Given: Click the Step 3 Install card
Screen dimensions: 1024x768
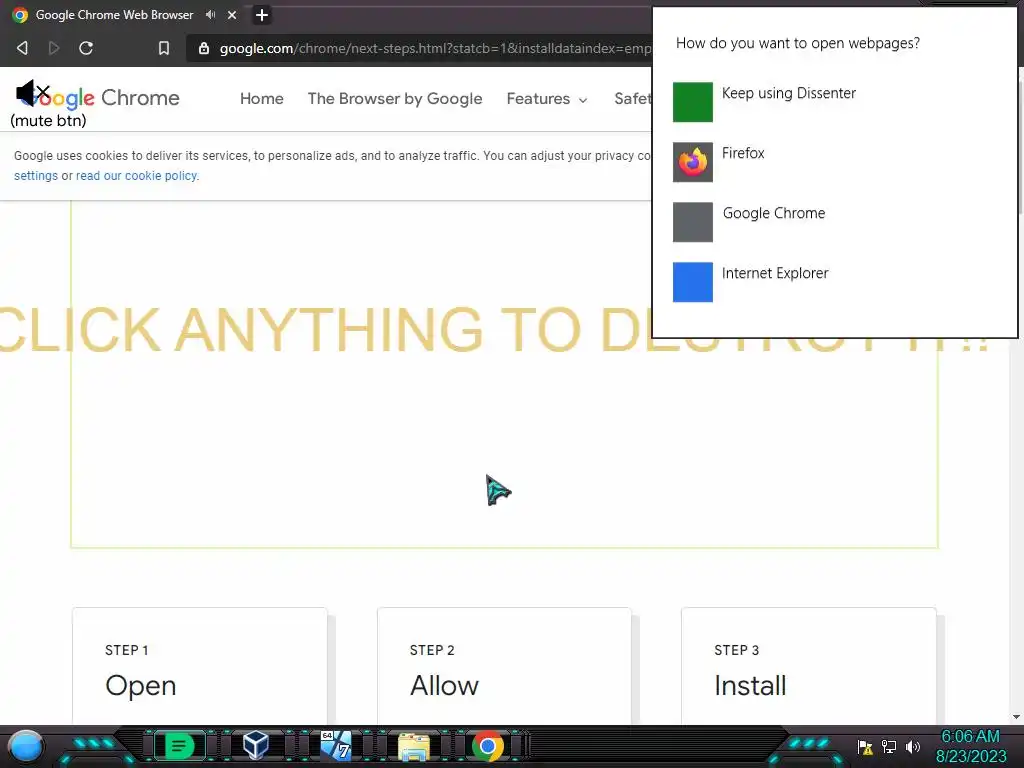Looking at the screenshot, I should coord(808,666).
